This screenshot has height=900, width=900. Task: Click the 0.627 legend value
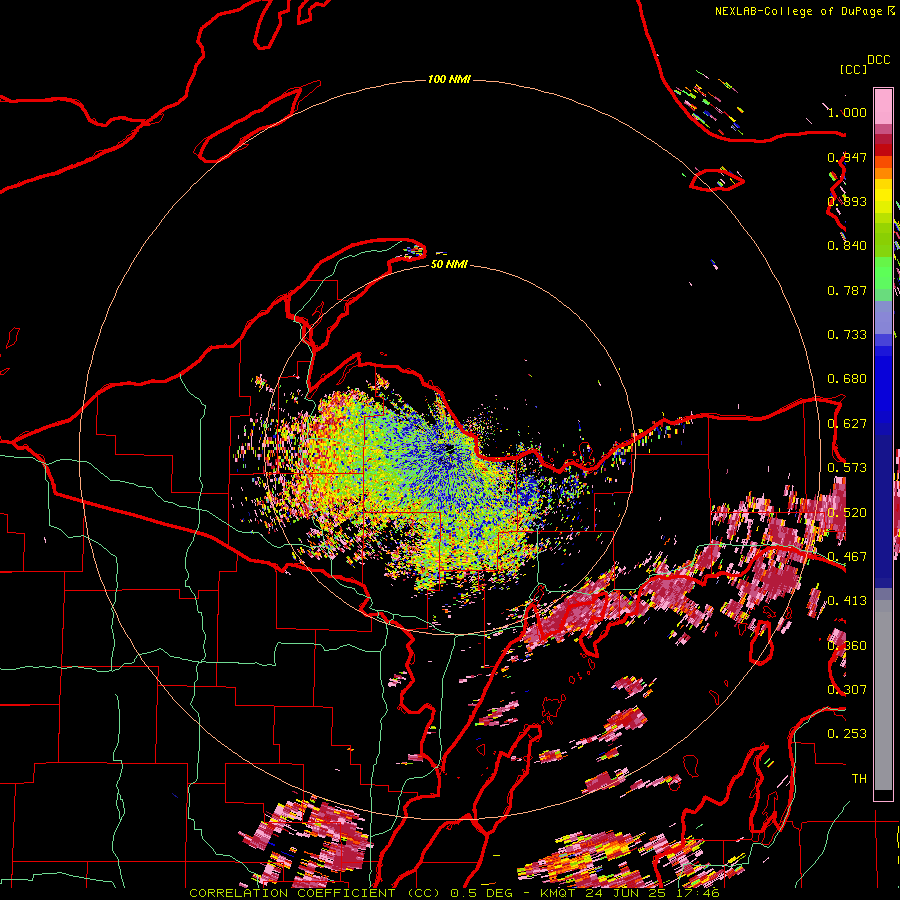pyautogui.click(x=847, y=424)
